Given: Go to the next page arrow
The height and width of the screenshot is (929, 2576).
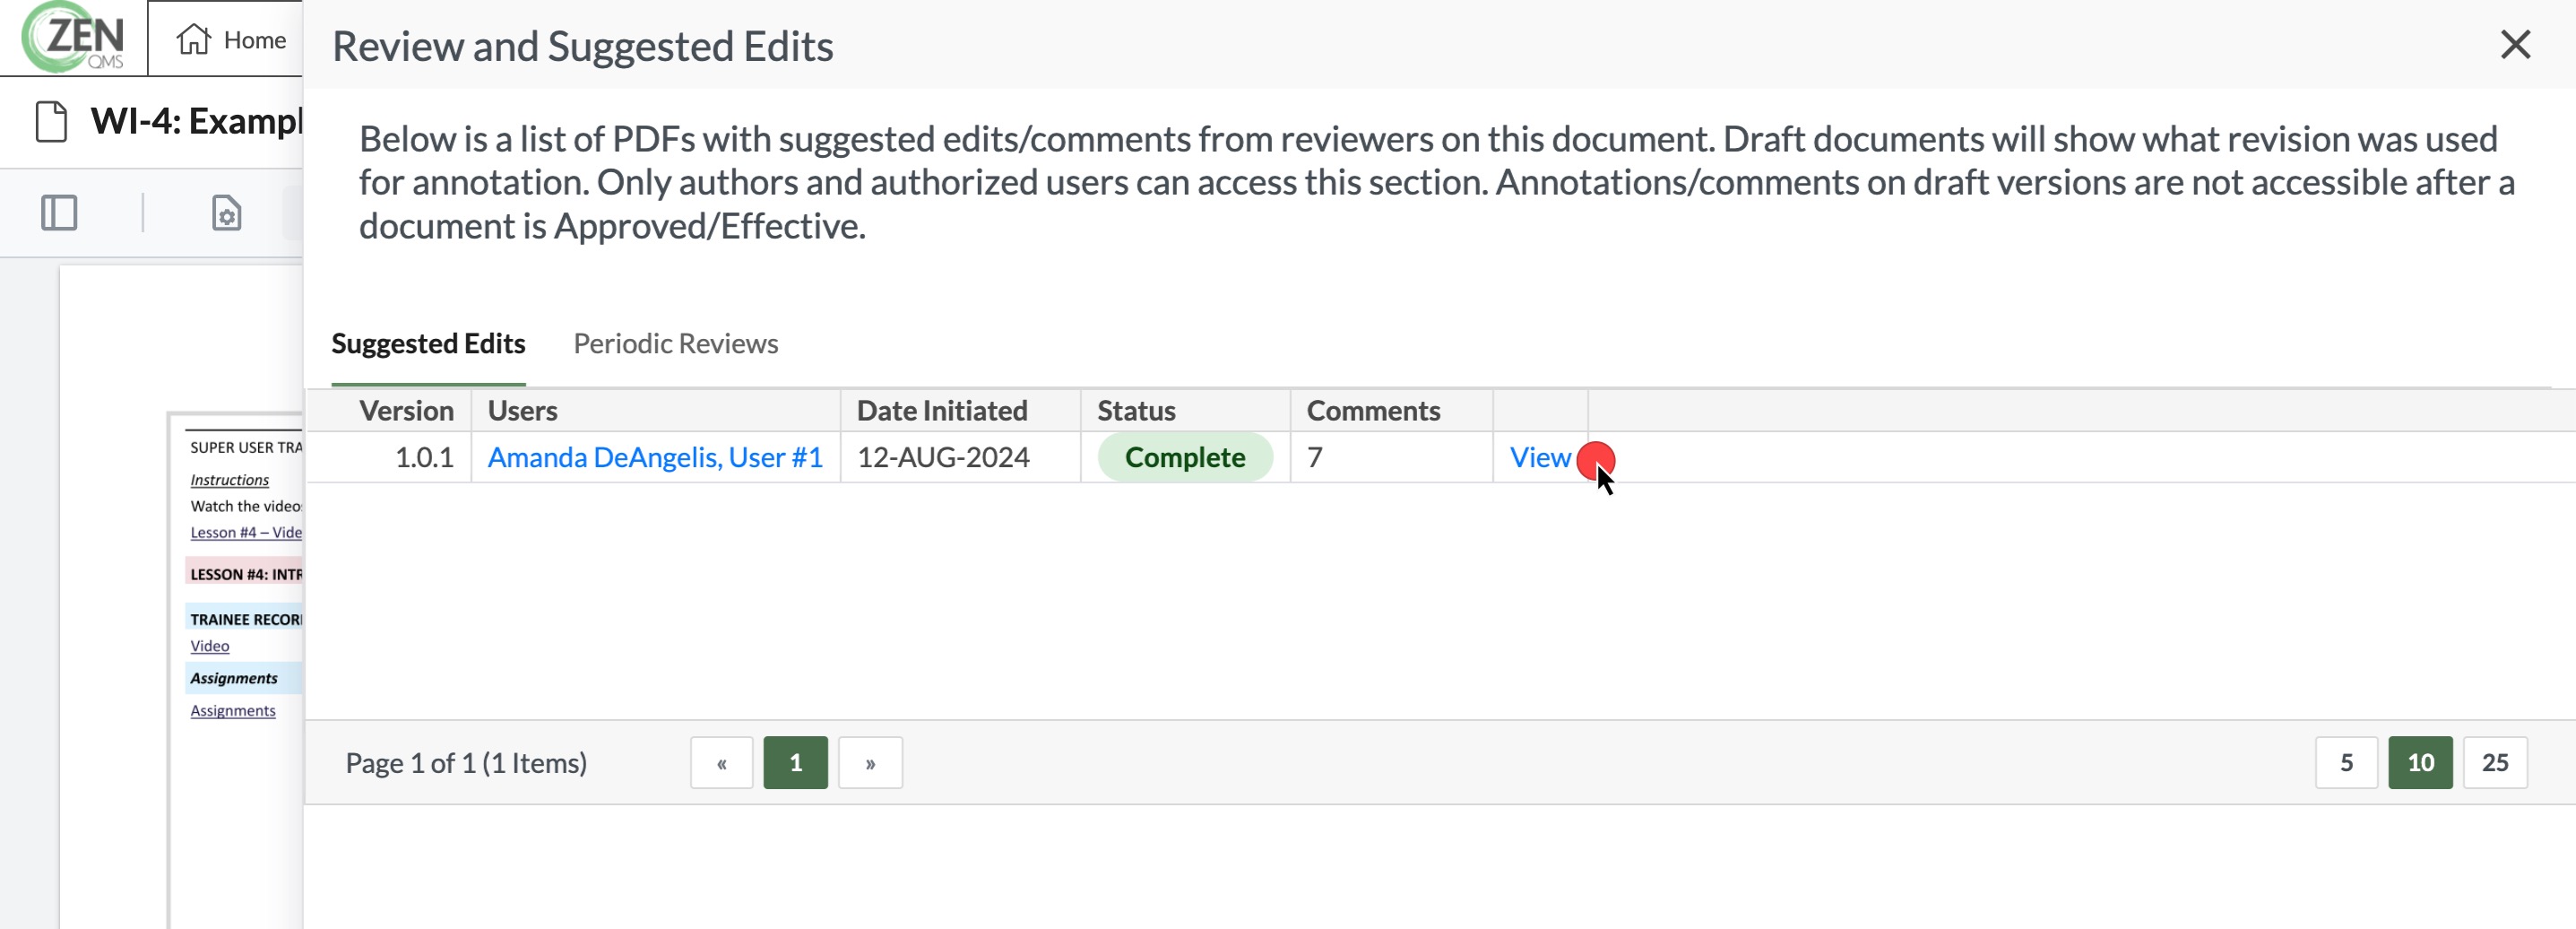Looking at the screenshot, I should [870, 763].
